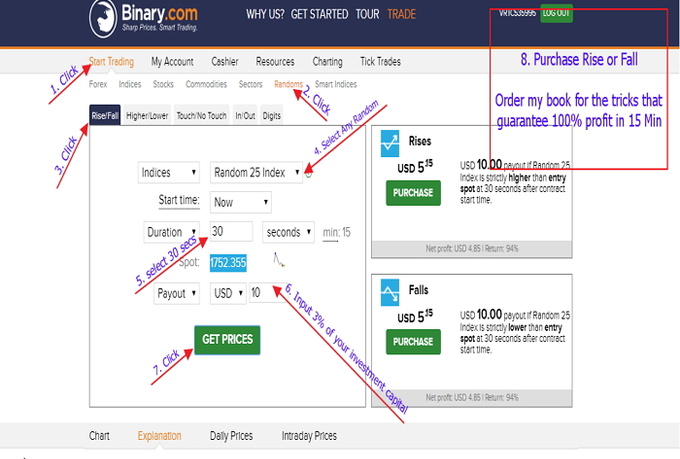Open the WHY US? page

[265, 14]
